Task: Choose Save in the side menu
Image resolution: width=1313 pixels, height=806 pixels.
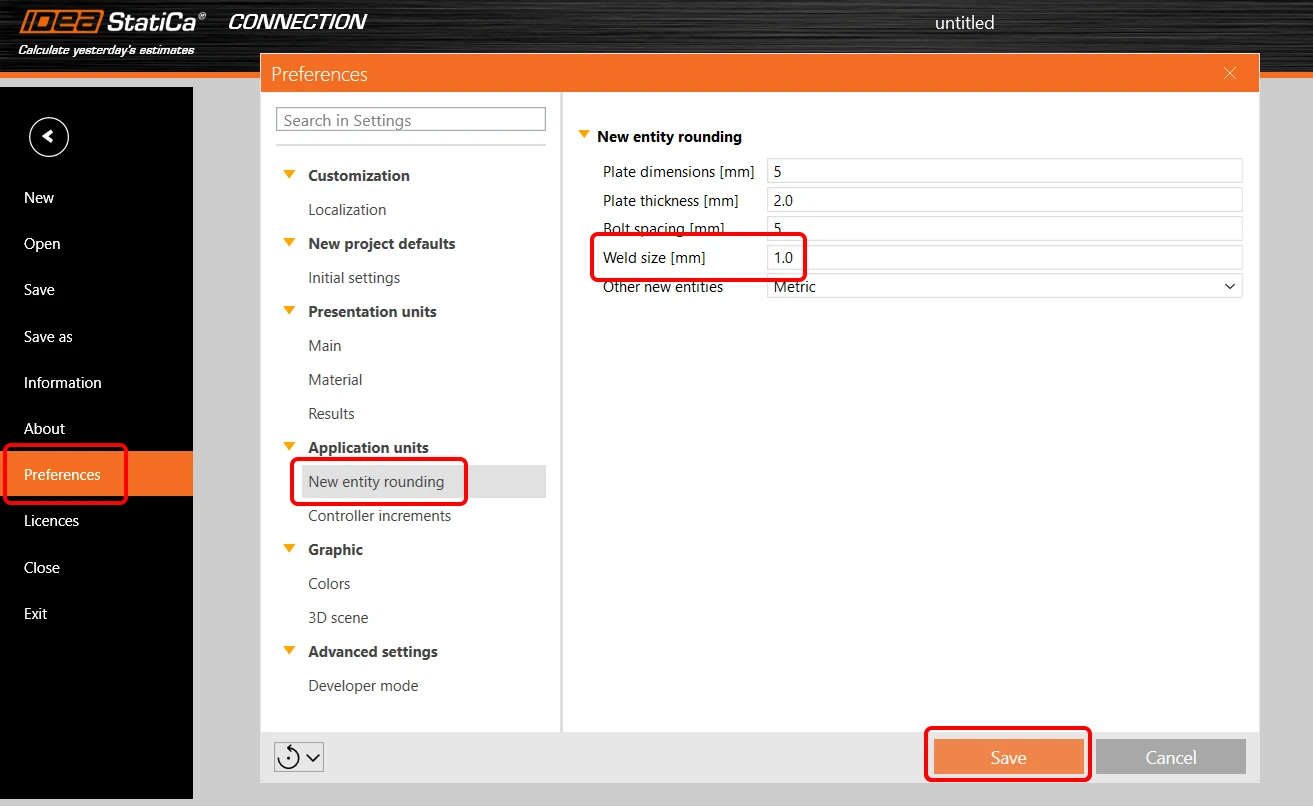Action: 39,289
